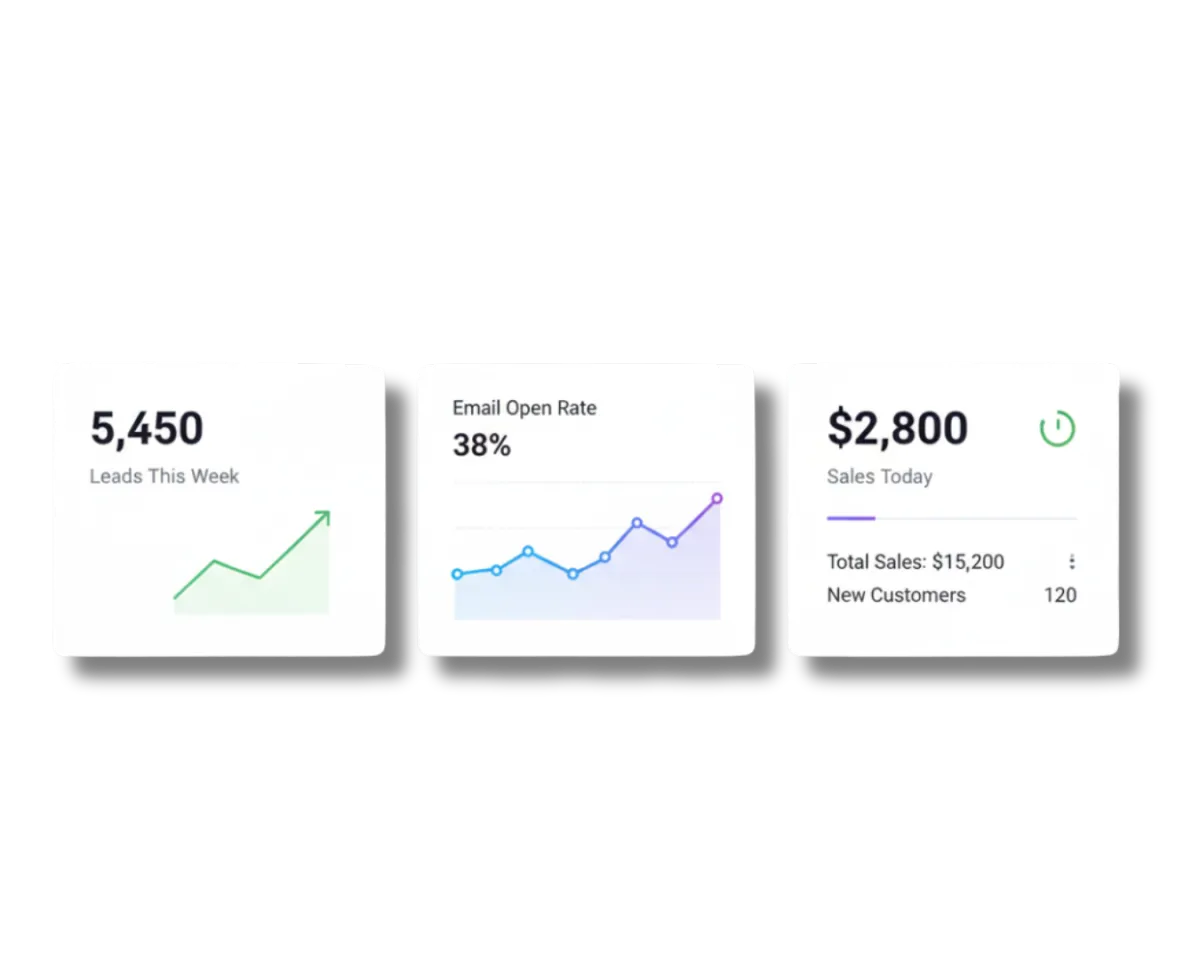Click the green shaded leads chart area

point(270,590)
